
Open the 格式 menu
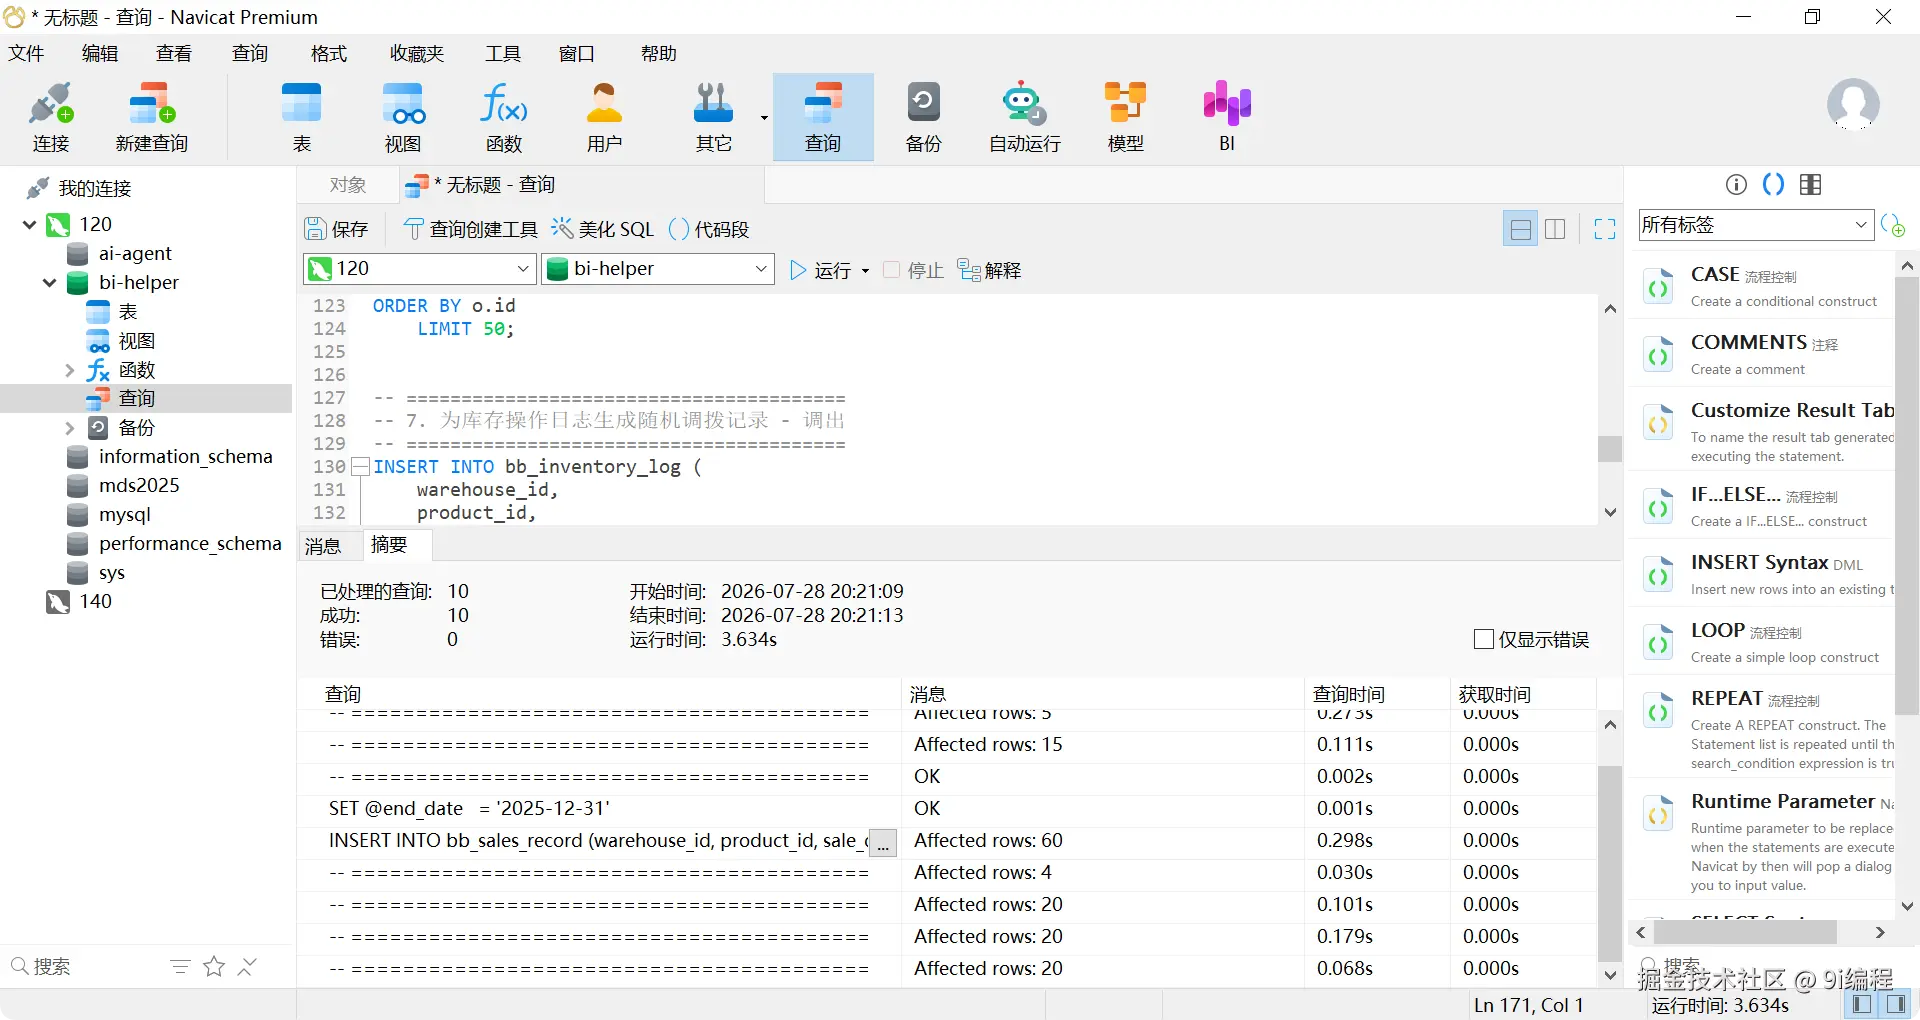pyautogui.click(x=329, y=53)
